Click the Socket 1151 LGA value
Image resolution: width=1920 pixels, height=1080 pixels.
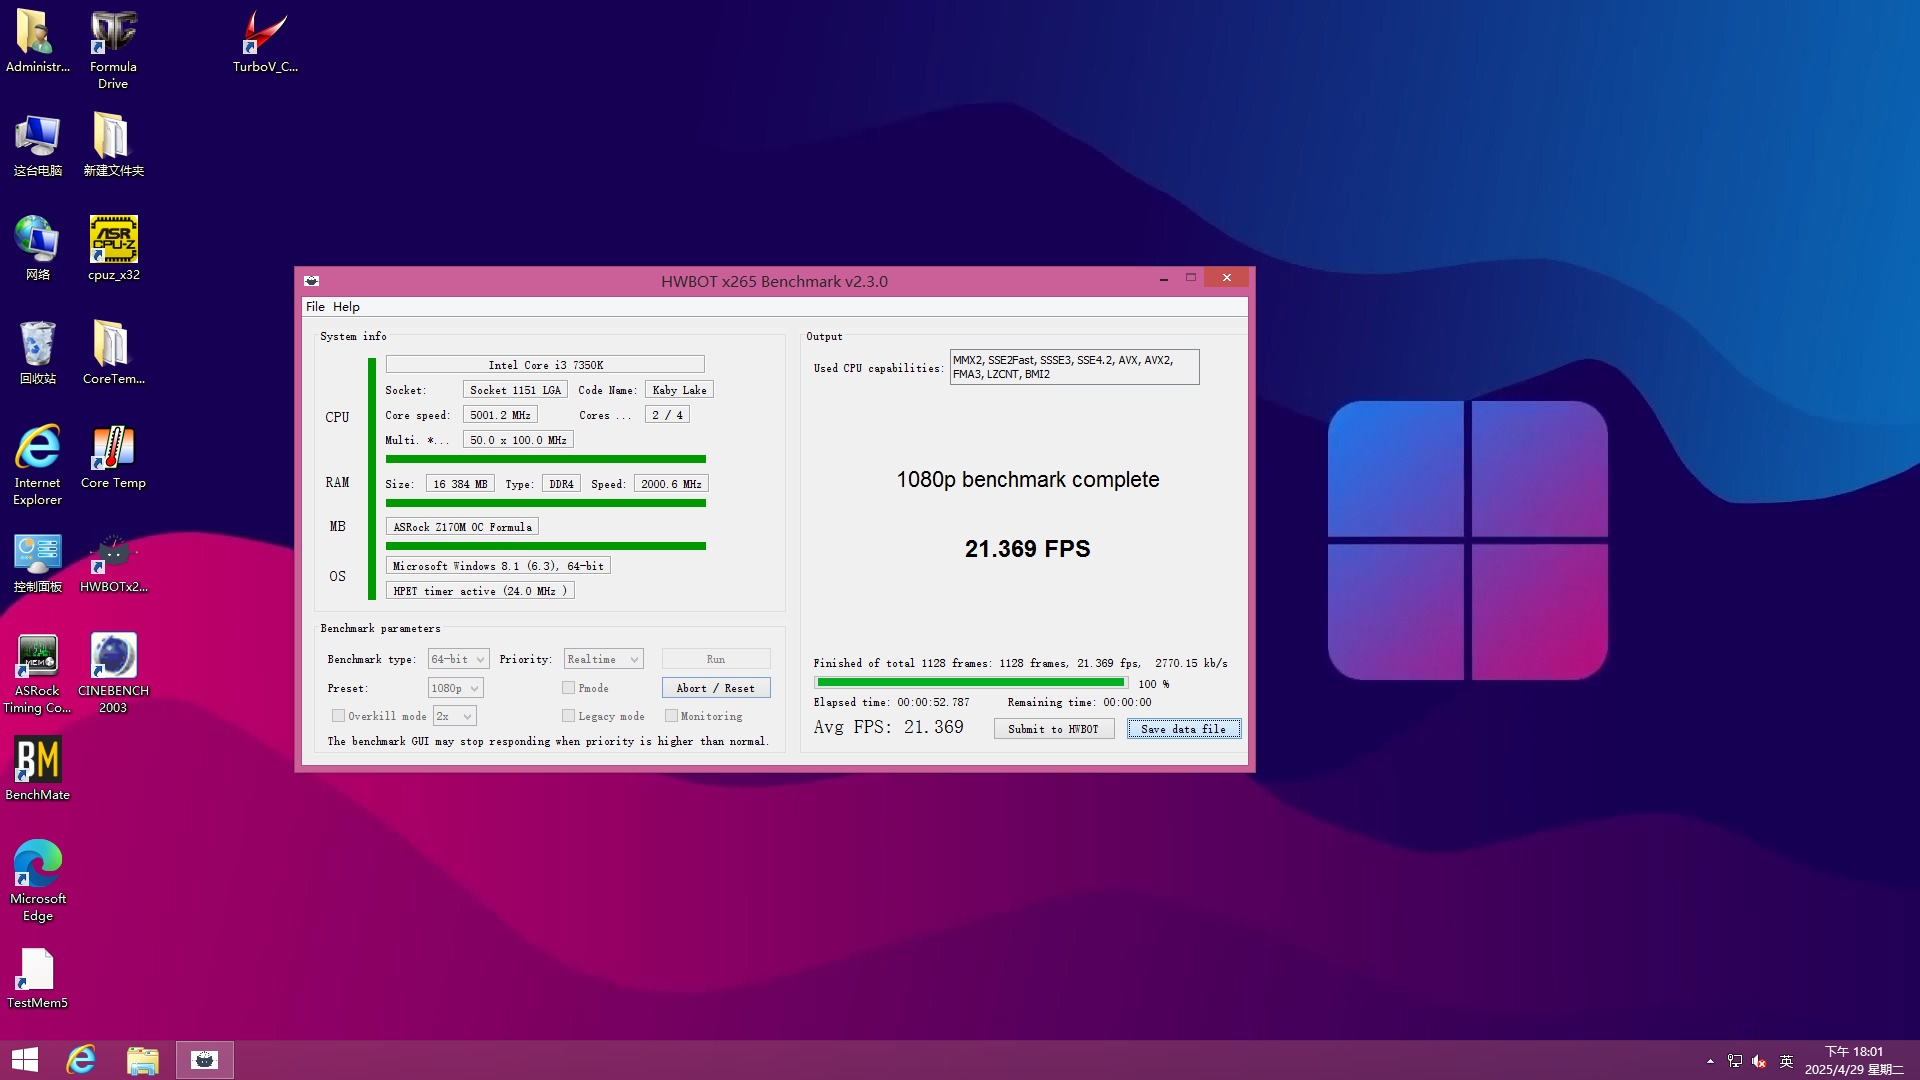pyautogui.click(x=515, y=390)
